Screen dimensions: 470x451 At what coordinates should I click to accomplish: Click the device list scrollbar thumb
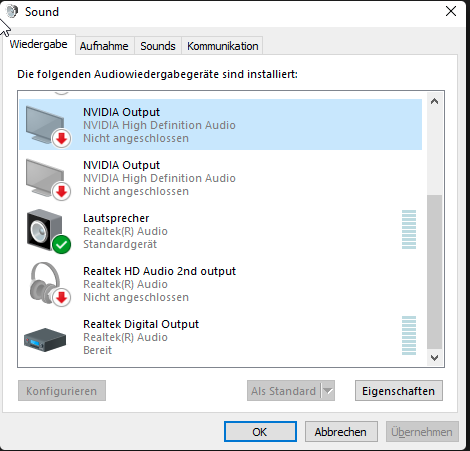(434, 272)
